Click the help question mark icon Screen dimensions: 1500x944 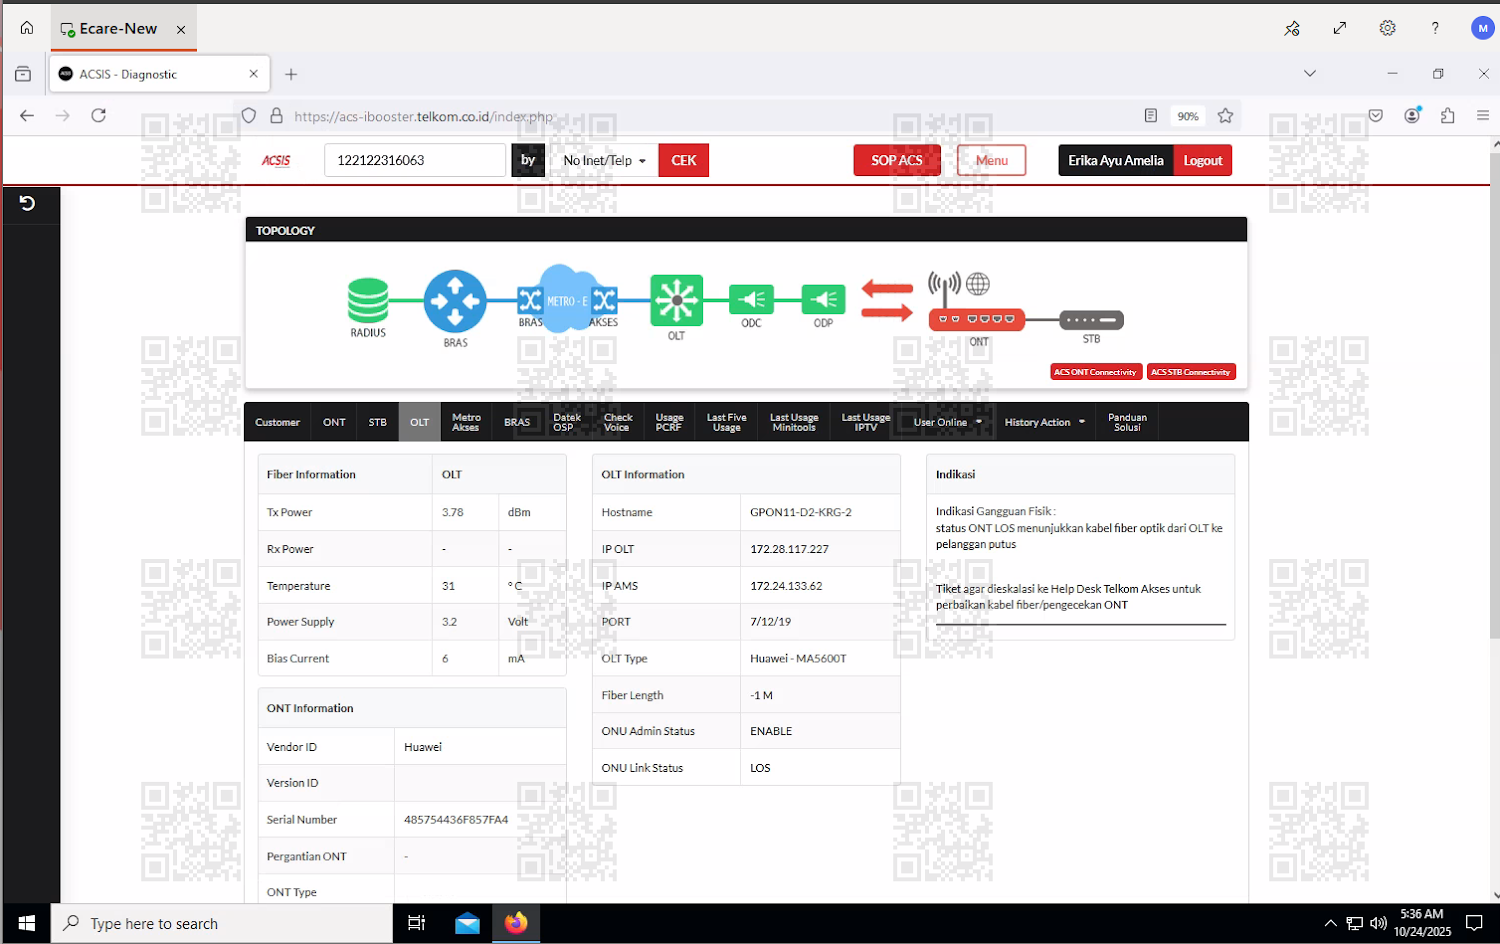coord(1435,28)
